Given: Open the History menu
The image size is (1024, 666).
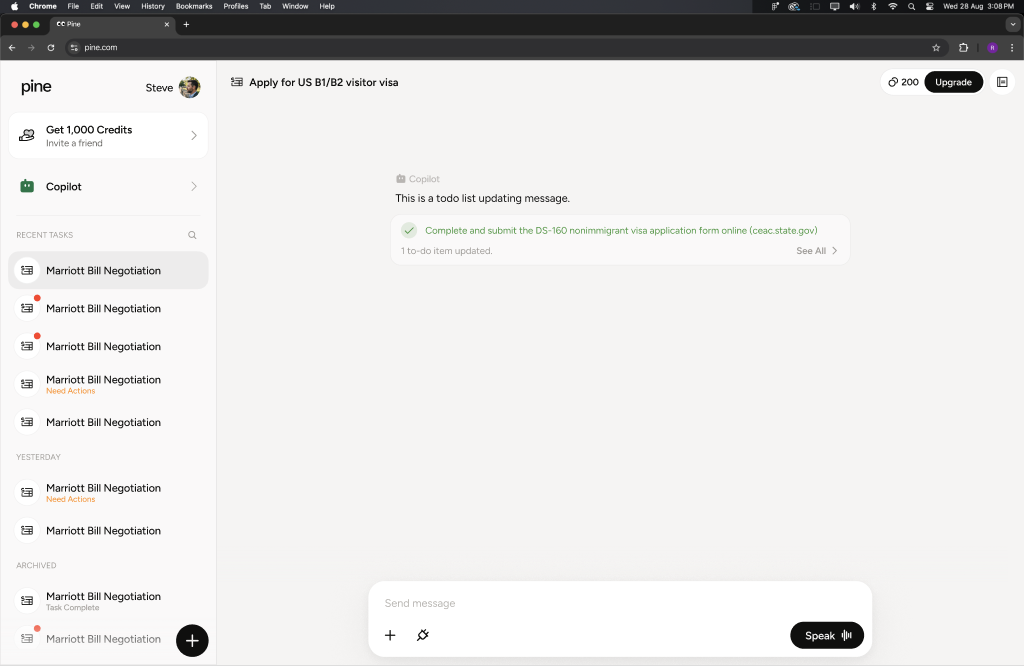Looking at the screenshot, I should pyautogui.click(x=153, y=6).
